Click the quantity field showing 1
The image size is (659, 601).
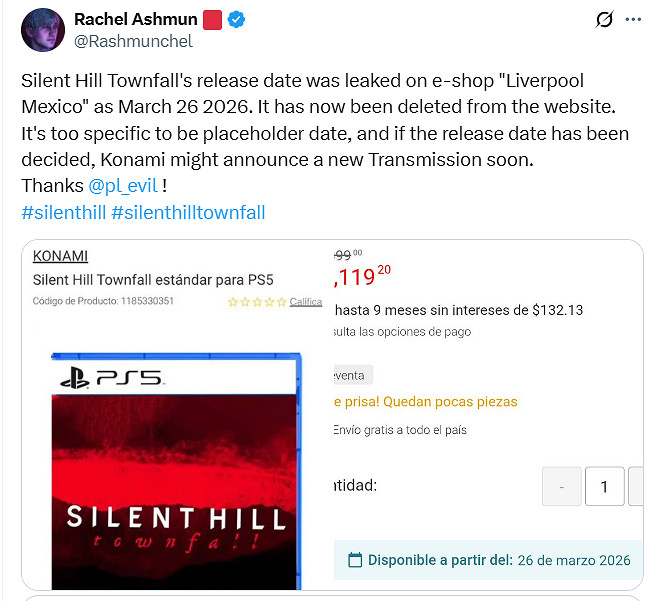604,487
